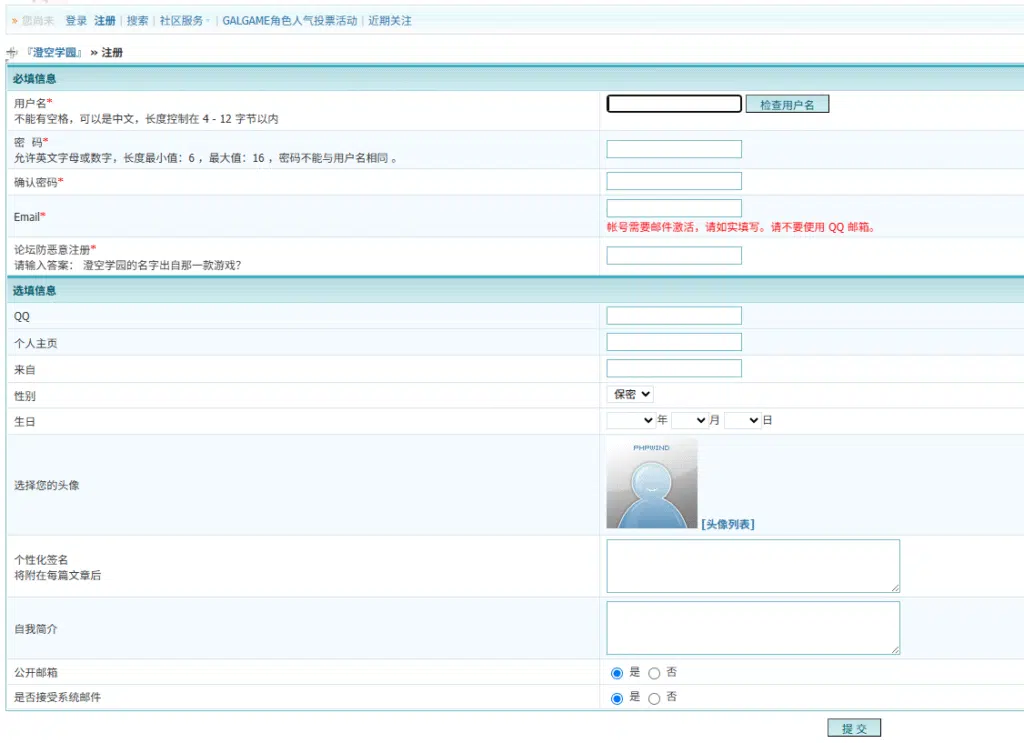
Task: Click the default PHPWind avatar image
Action: (651, 483)
